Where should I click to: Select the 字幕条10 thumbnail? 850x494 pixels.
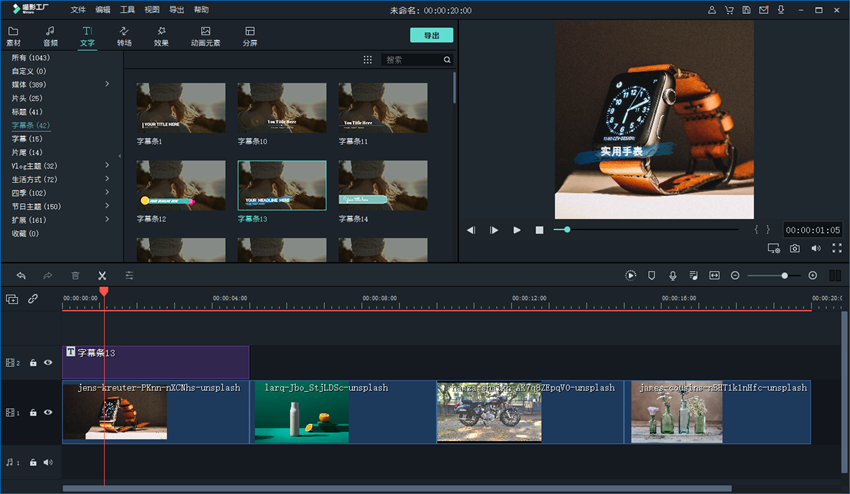pos(282,108)
